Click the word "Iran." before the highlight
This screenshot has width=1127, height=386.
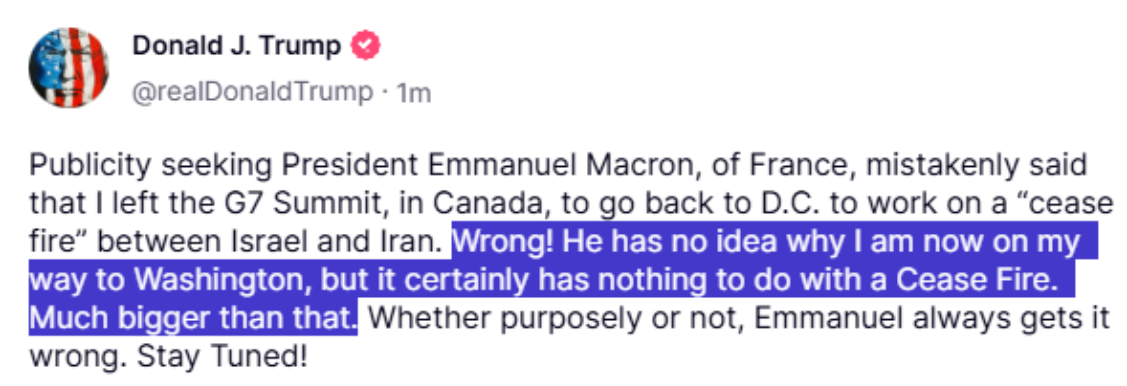click(408, 242)
